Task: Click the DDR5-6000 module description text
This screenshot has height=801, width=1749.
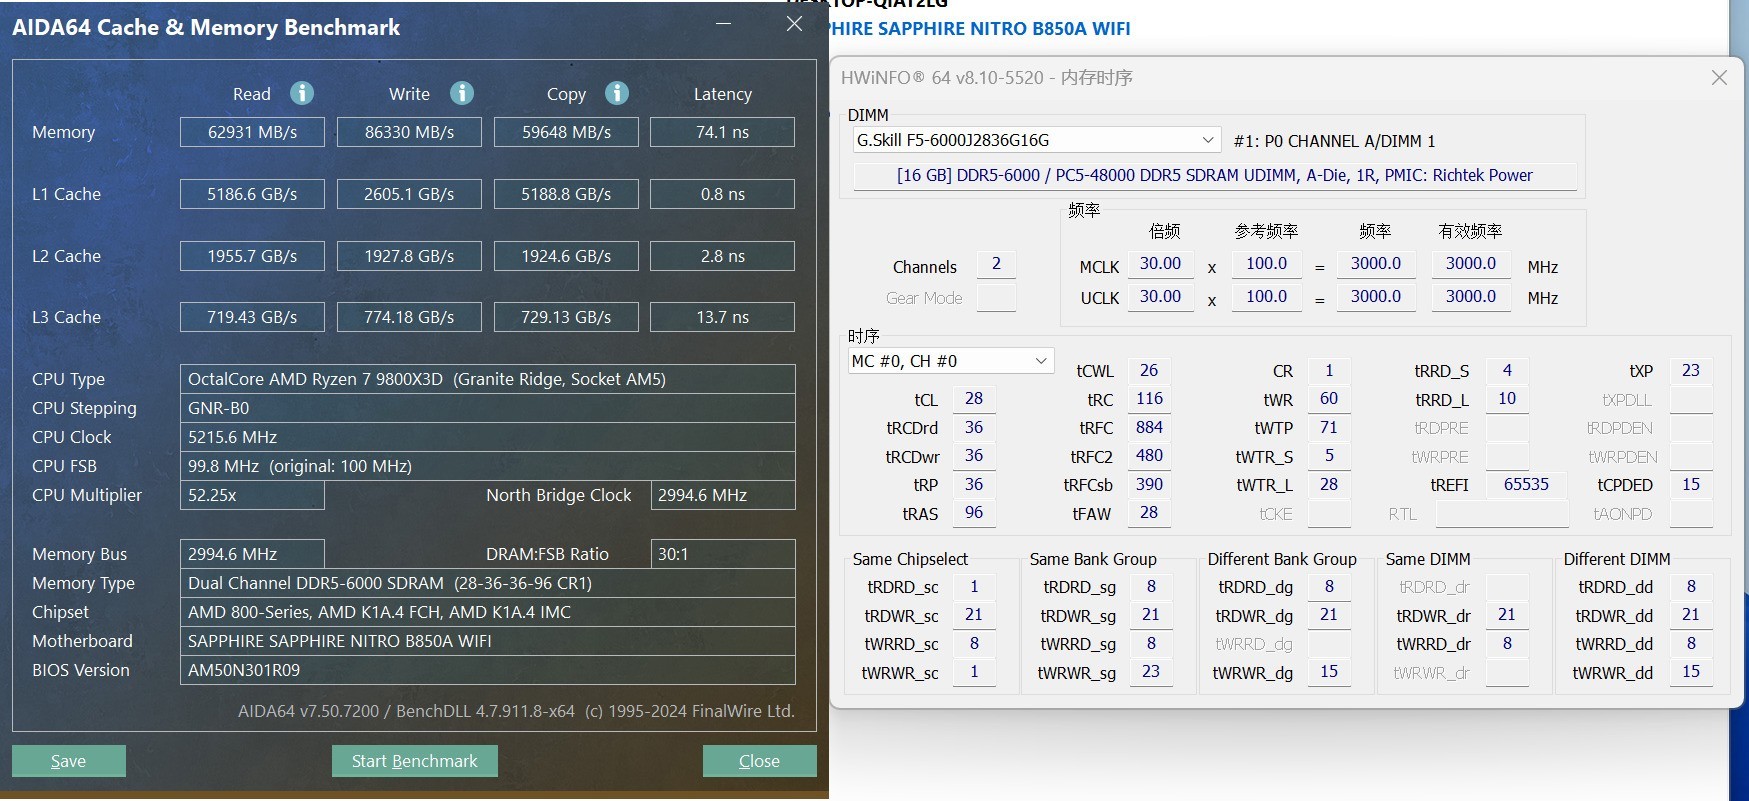Action: (x=1214, y=176)
